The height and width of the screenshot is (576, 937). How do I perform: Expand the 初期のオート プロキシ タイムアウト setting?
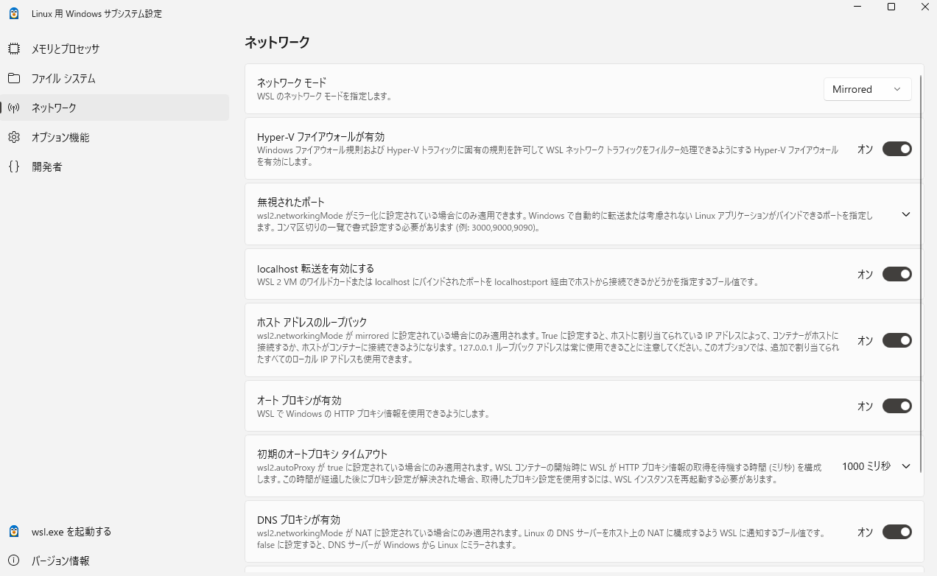tap(906, 467)
